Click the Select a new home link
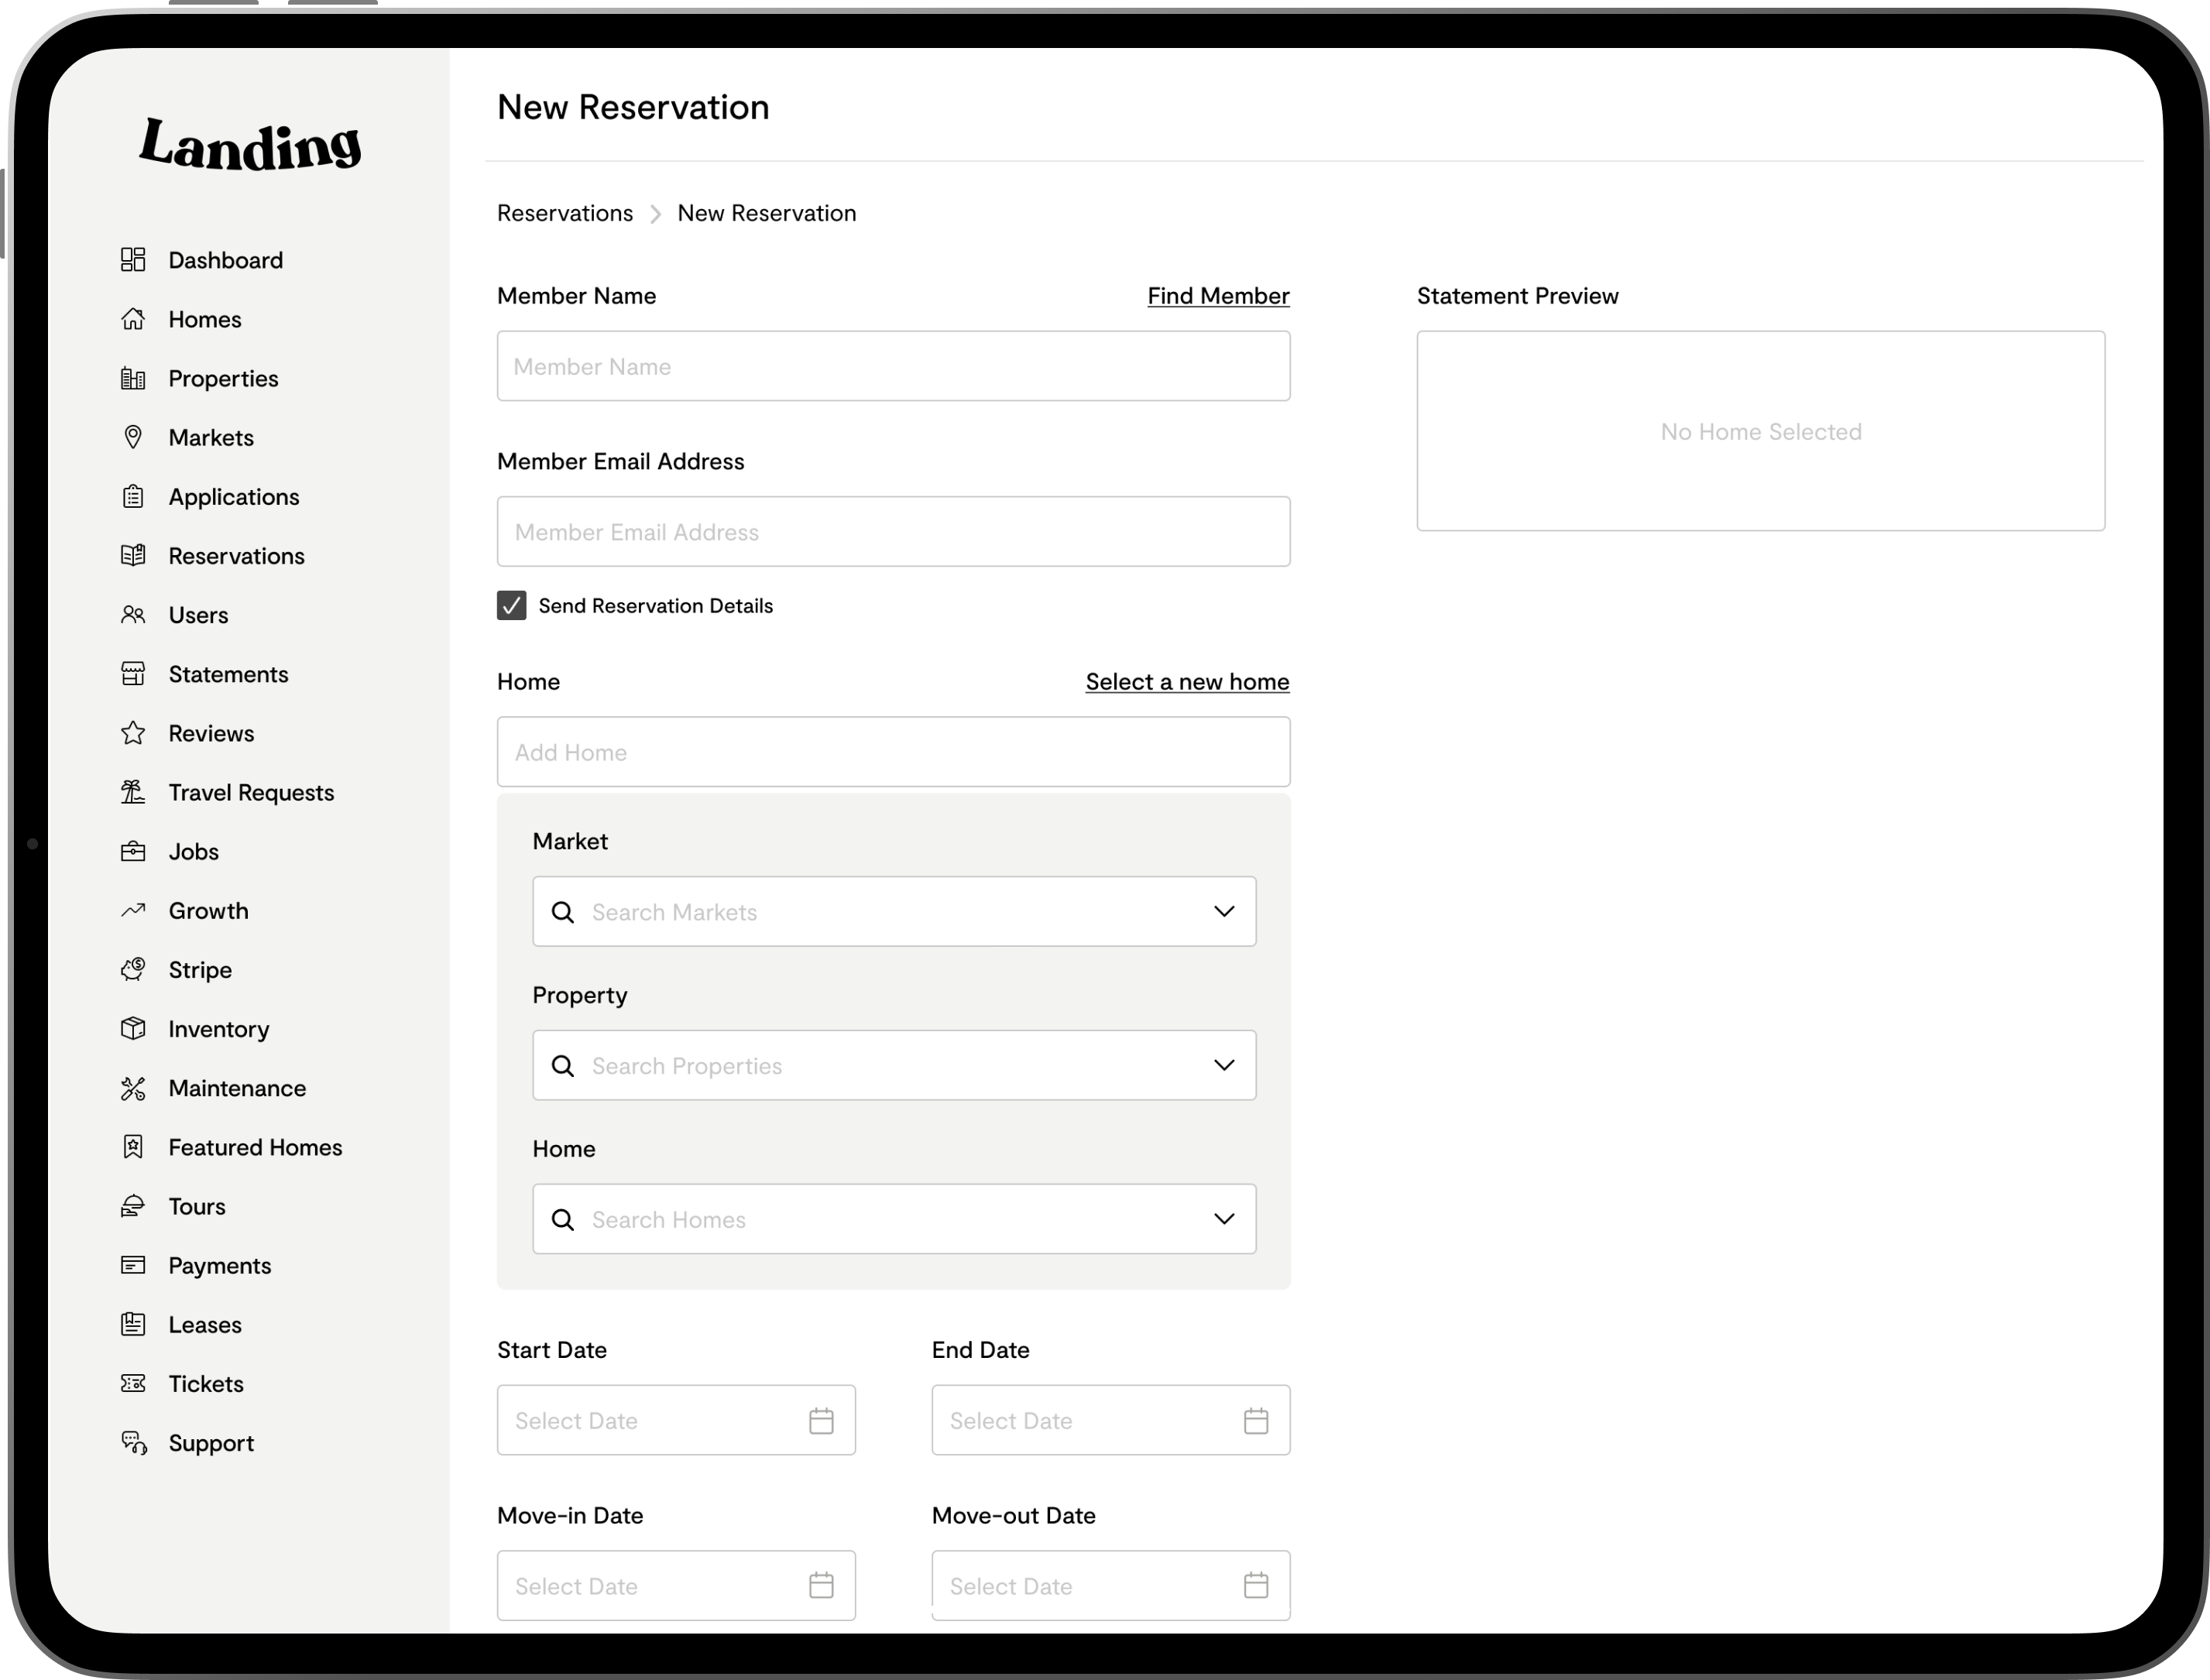This screenshot has height=1680, width=2210. 1187,682
